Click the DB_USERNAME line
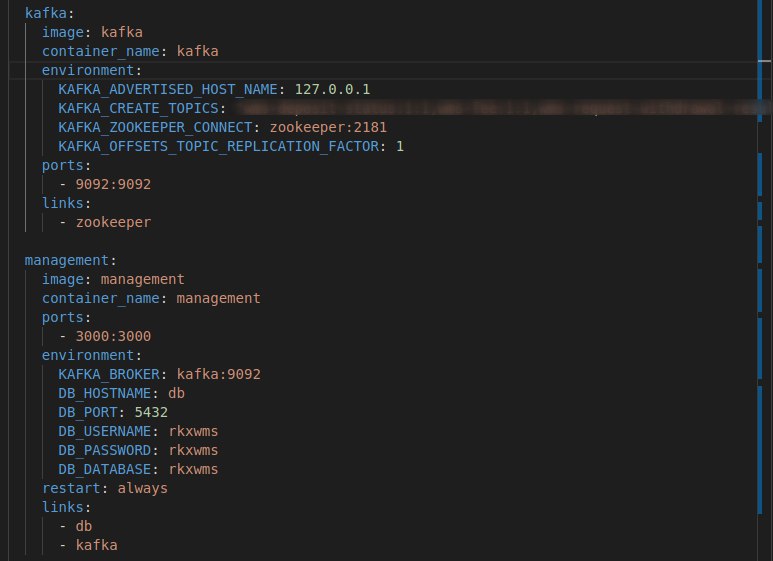Viewport: 773px width, 561px height. tap(138, 431)
